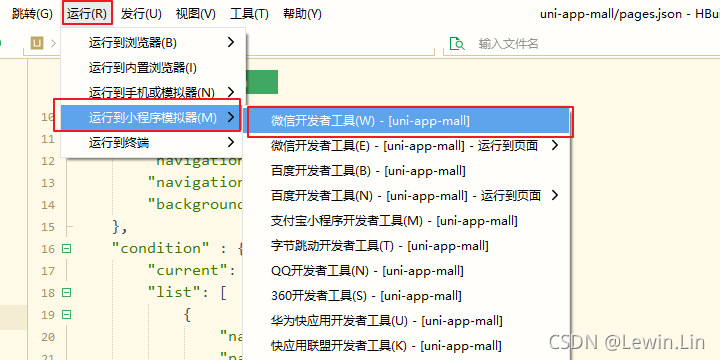
Task: Click line number 17 in the gutter
Action: pos(48,271)
